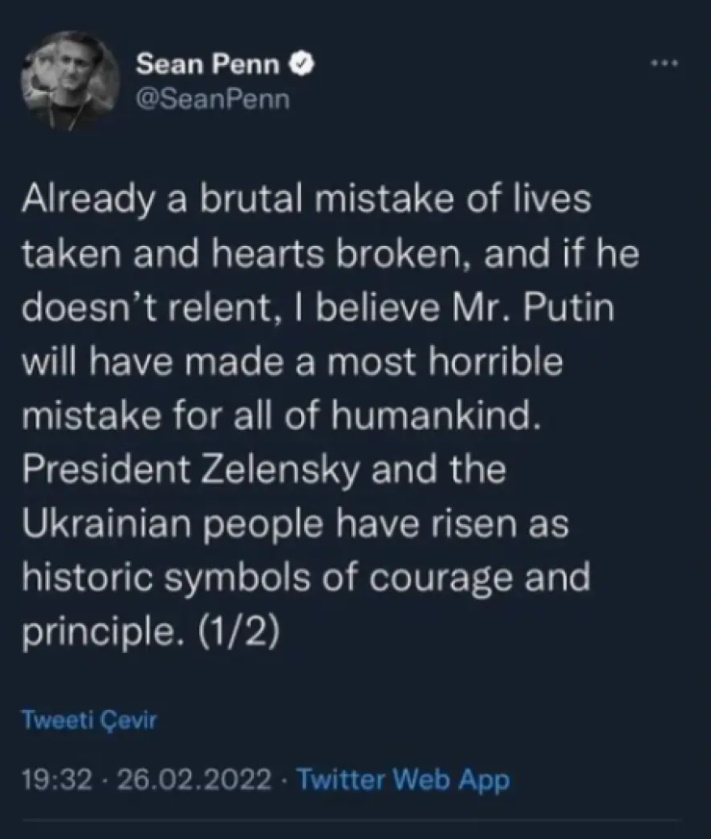Click the Sean Penn display name

click(x=209, y=66)
